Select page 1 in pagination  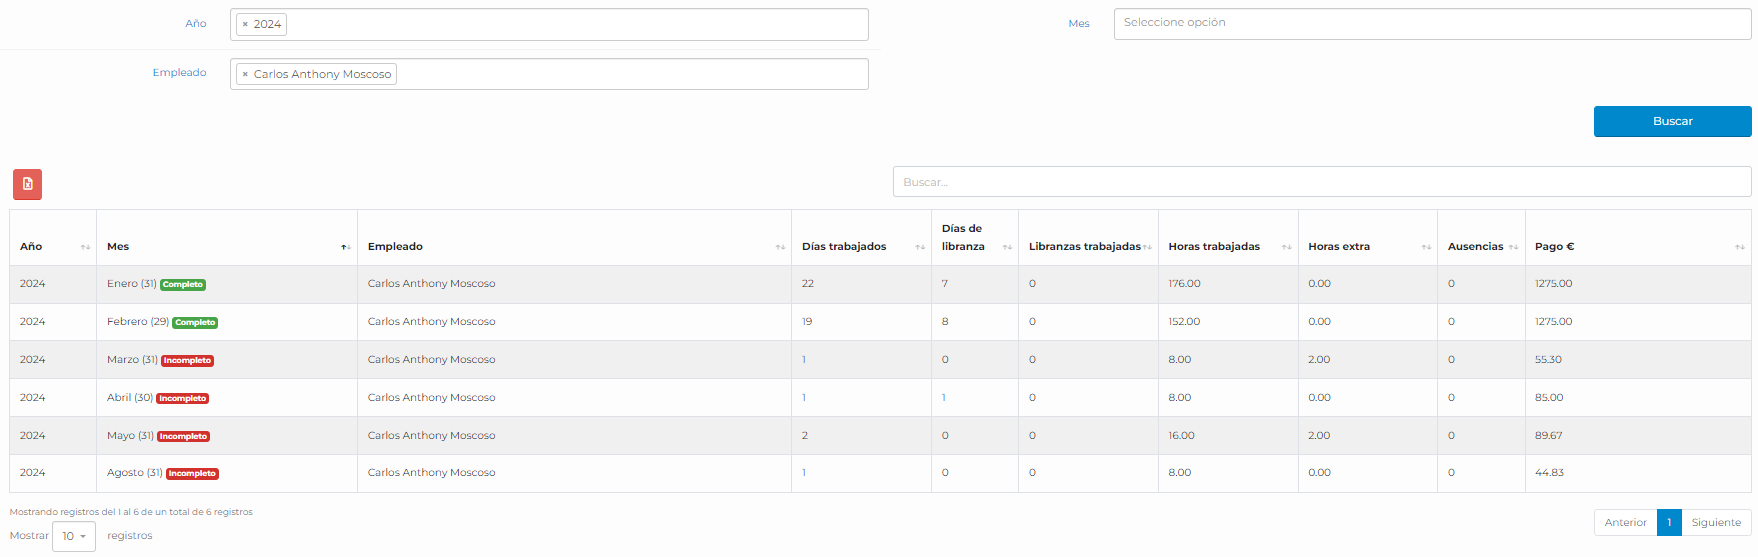pyautogui.click(x=1669, y=522)
